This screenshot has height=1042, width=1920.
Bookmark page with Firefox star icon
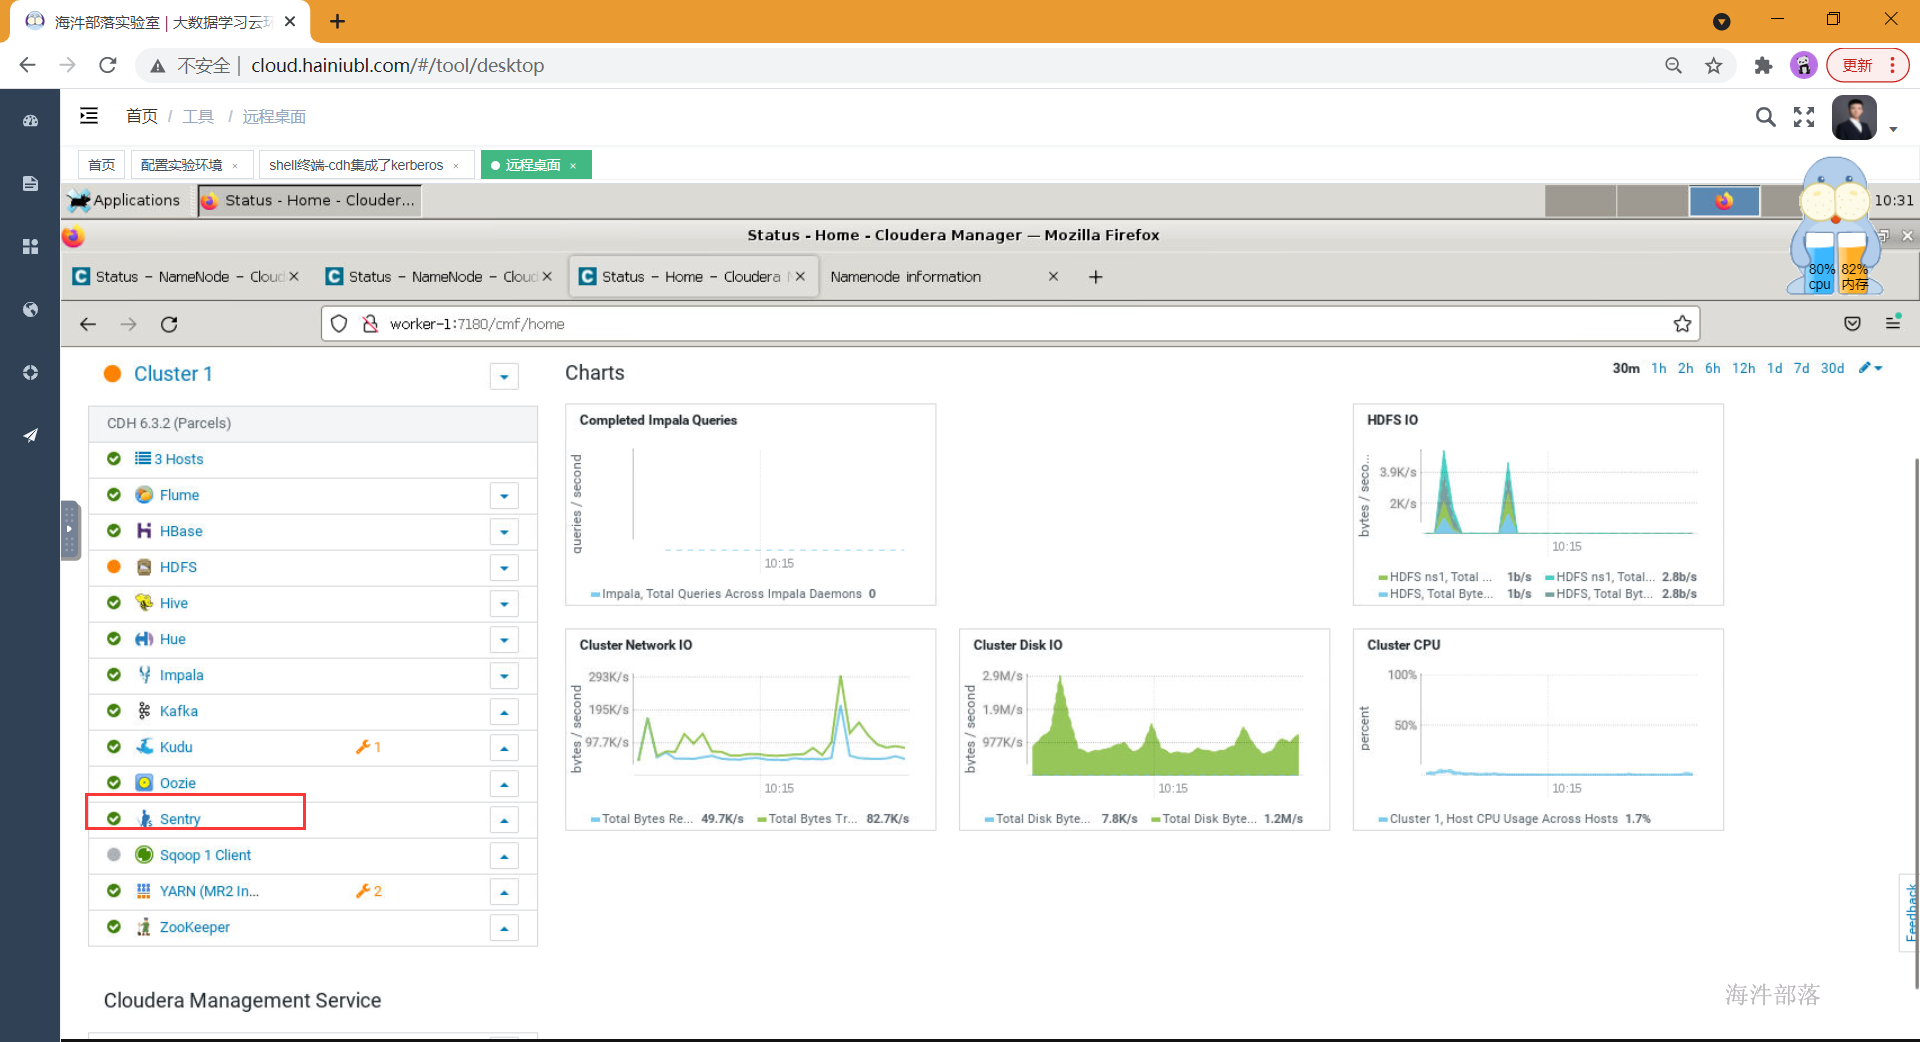(x=1682, y=324)
